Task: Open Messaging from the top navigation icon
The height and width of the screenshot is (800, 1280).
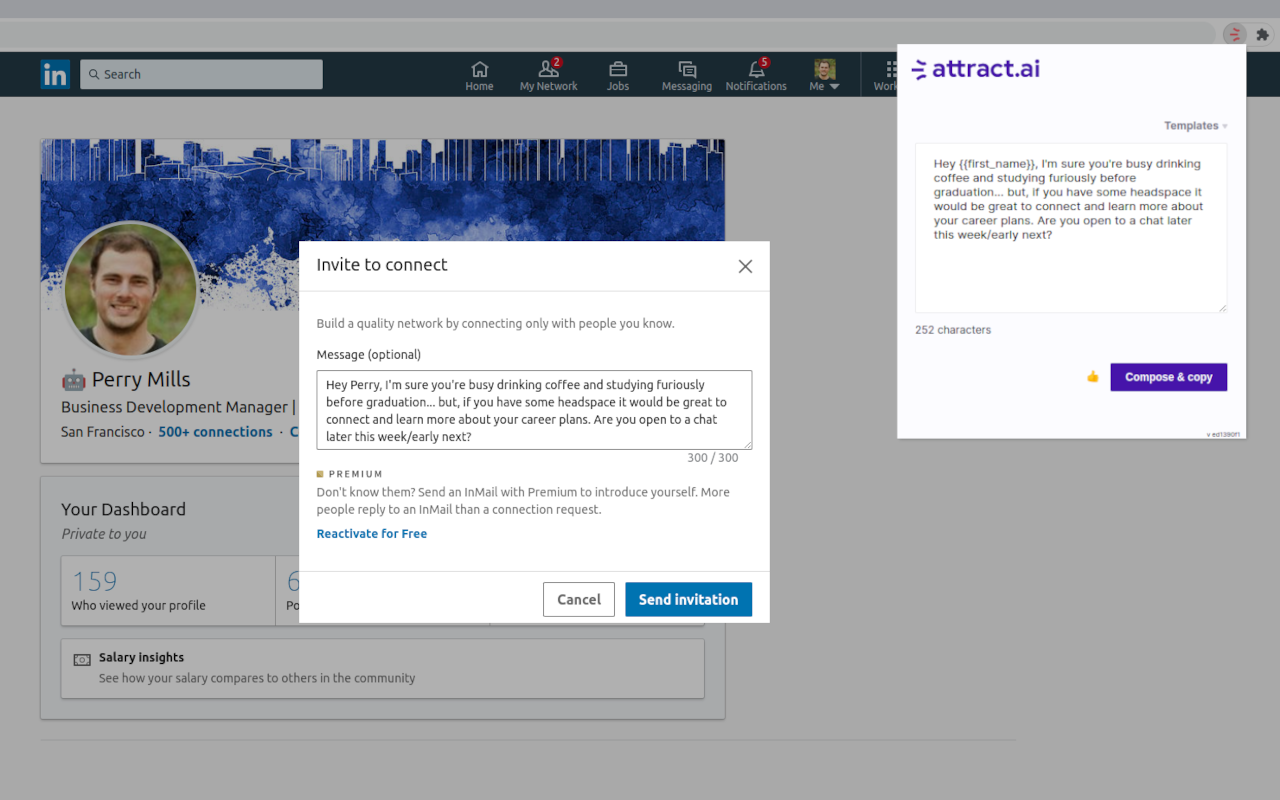Action: click(686, 74)
